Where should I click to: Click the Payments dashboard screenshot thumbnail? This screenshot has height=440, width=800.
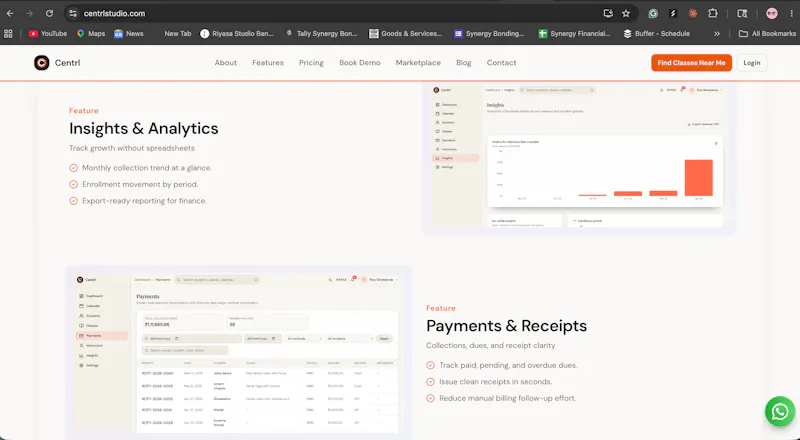tap(239, 352)
